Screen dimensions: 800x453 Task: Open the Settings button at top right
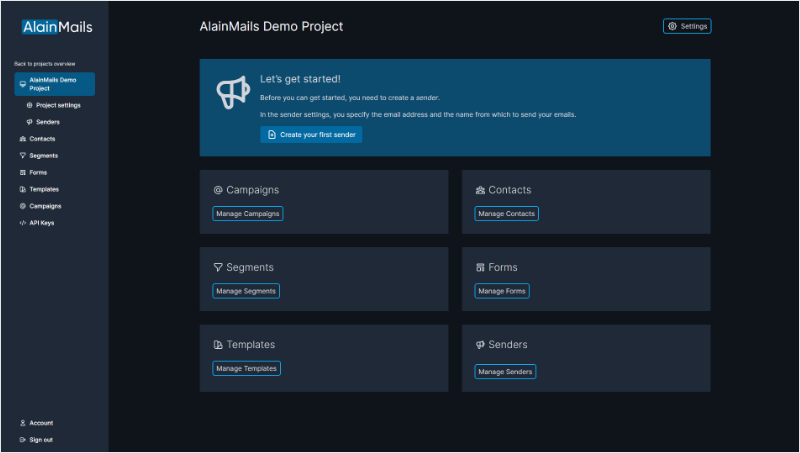click(x=687, y=26)
